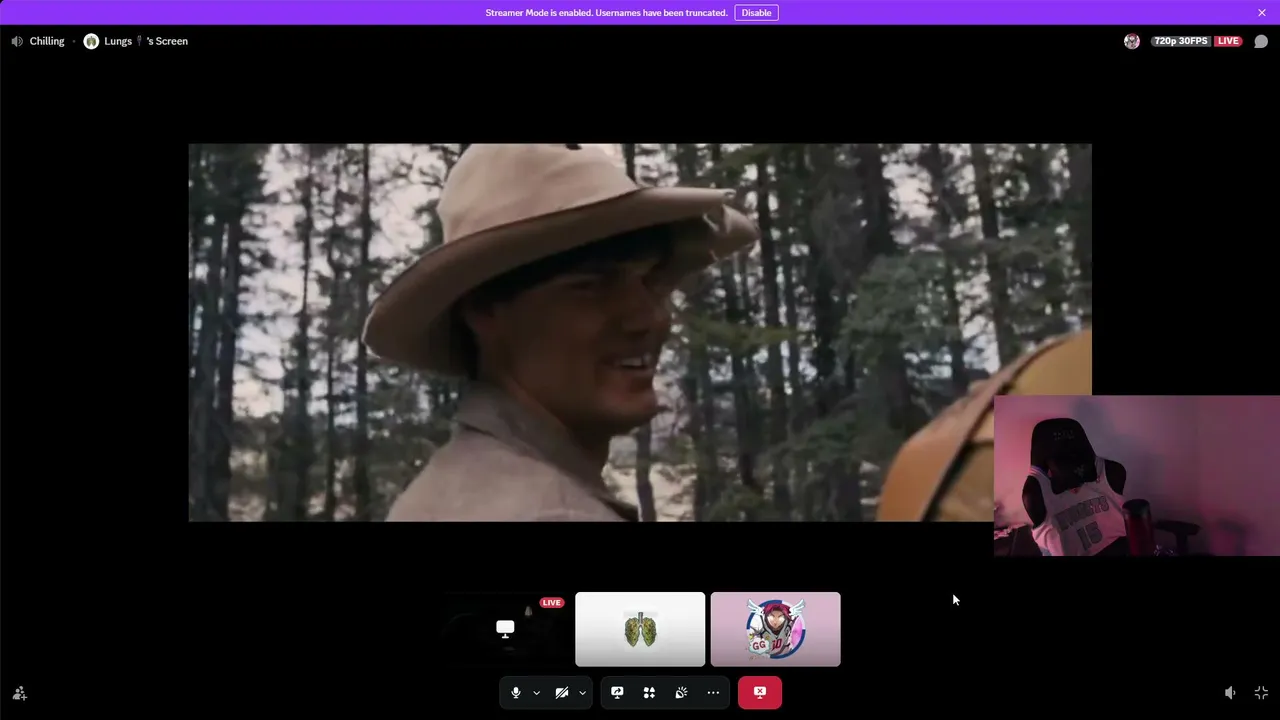Select the Lungs participant tile
Viewport: 1280px width, 720px height.
point(640,629)
